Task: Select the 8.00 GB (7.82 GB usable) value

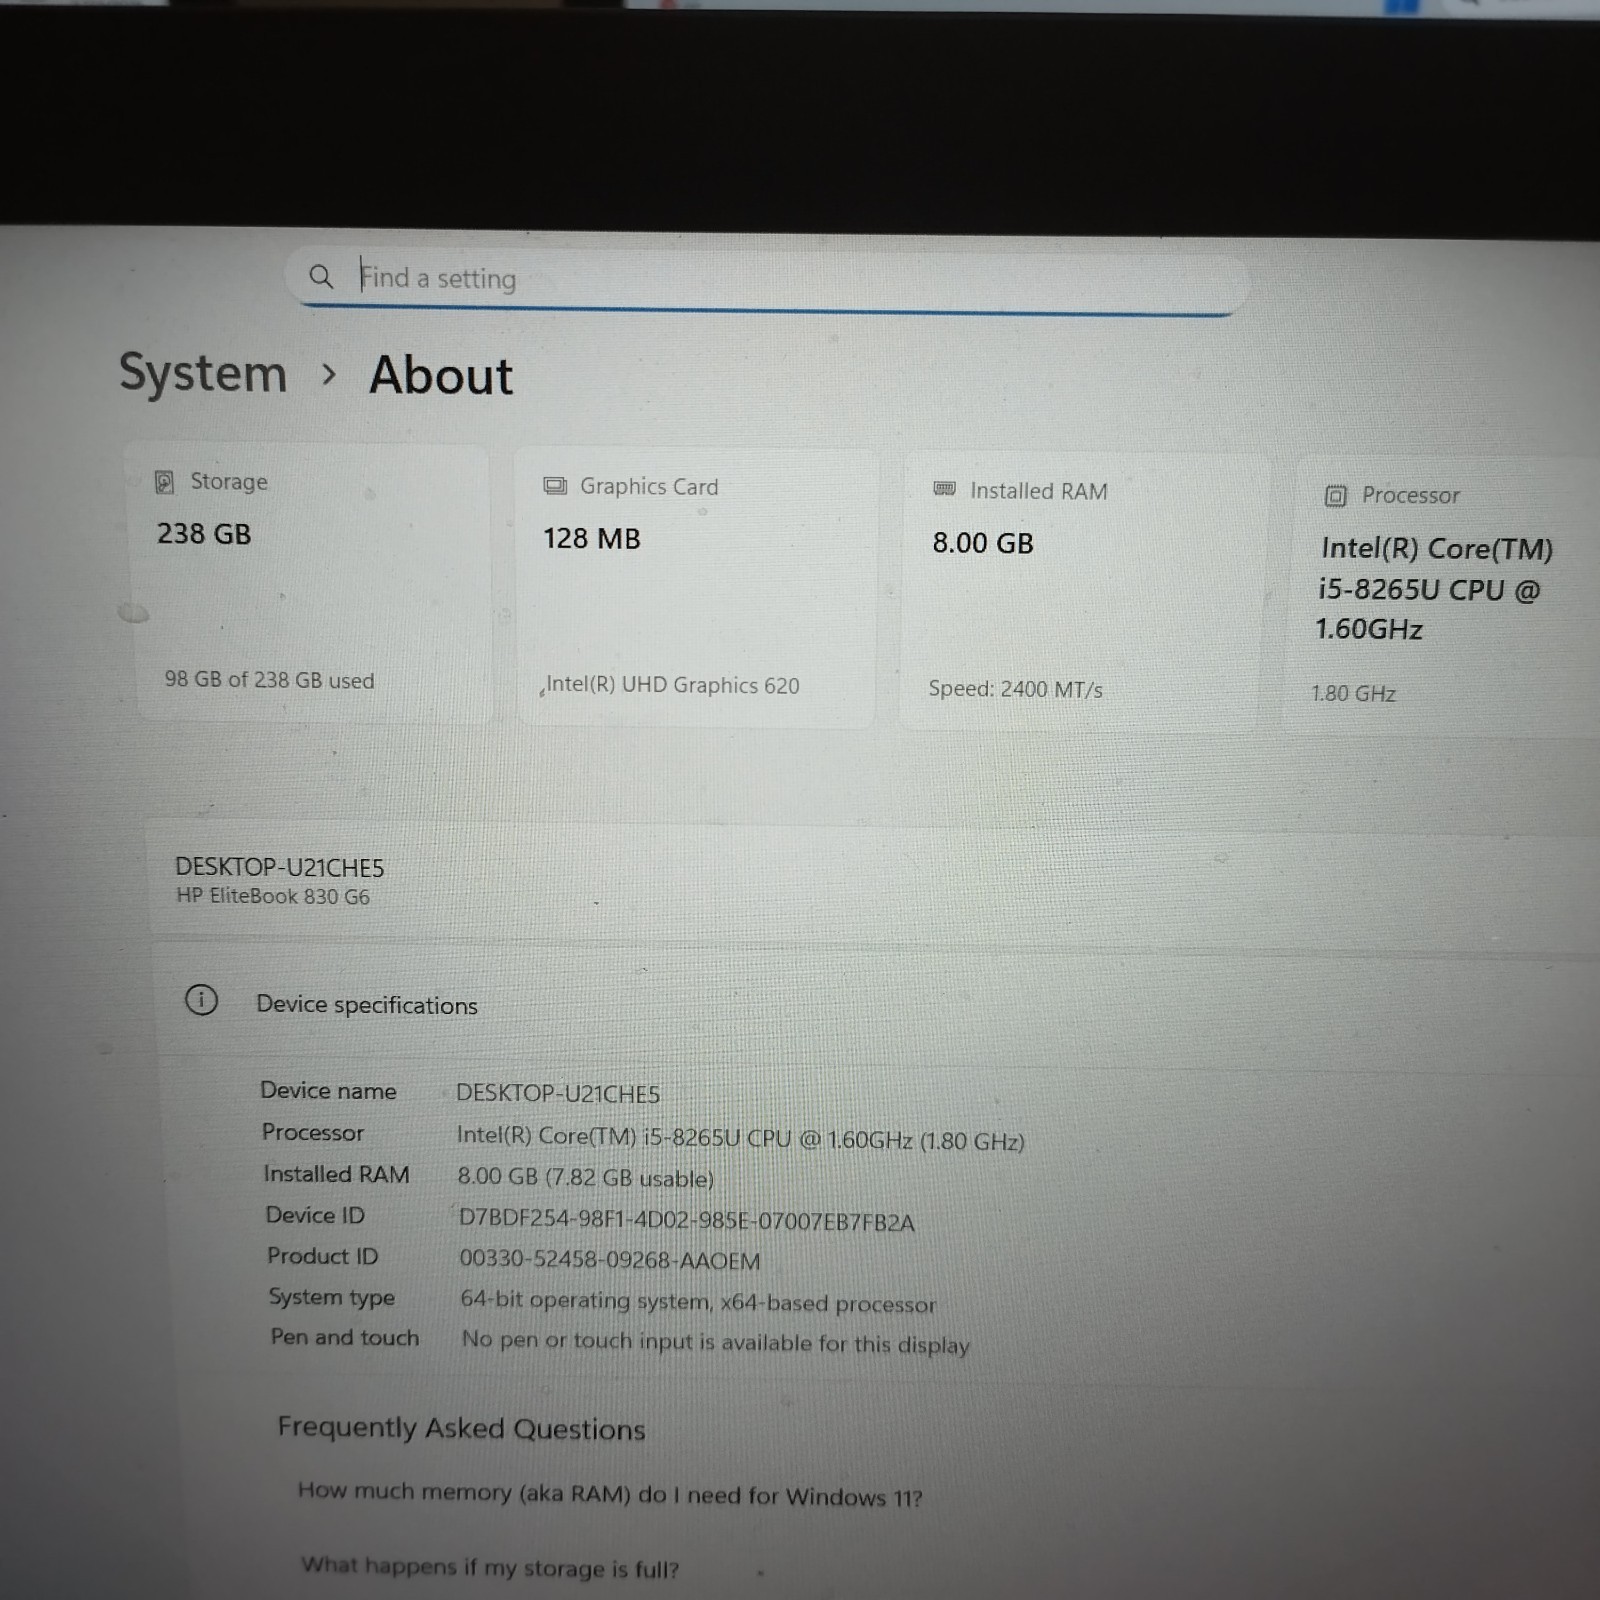Action: click(585, 1177)
